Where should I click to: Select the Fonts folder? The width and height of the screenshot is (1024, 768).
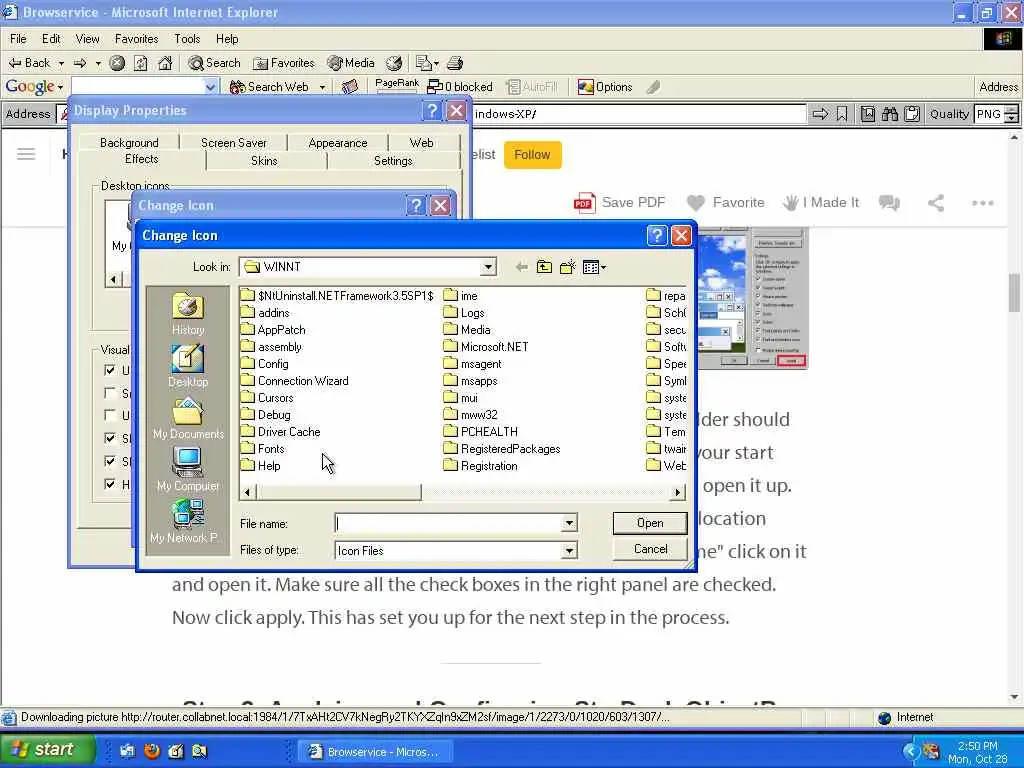tap(263, 449)
